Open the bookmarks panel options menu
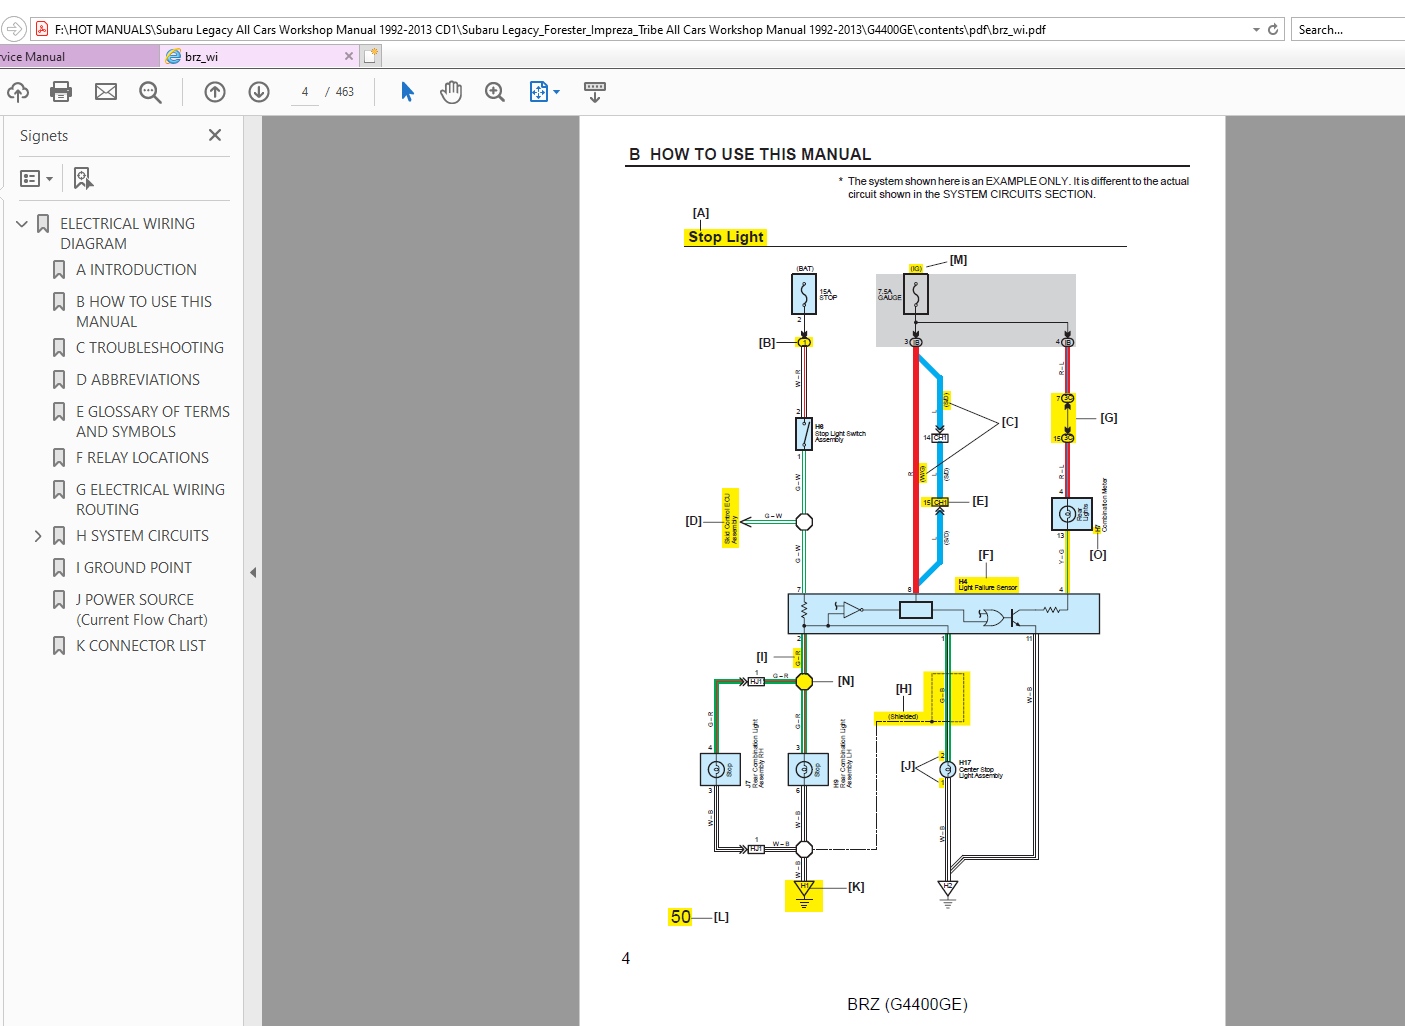Viewport: 1405px width, 1026px height. 36,178
